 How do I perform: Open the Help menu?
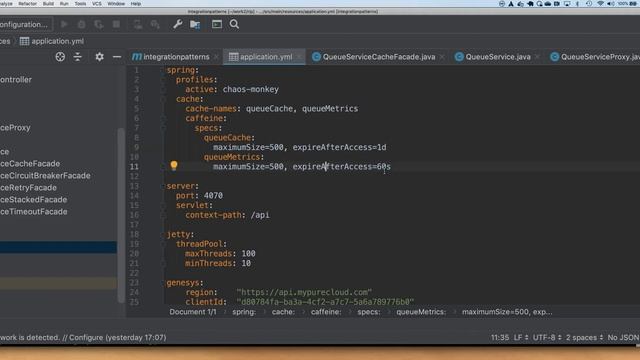136,4
